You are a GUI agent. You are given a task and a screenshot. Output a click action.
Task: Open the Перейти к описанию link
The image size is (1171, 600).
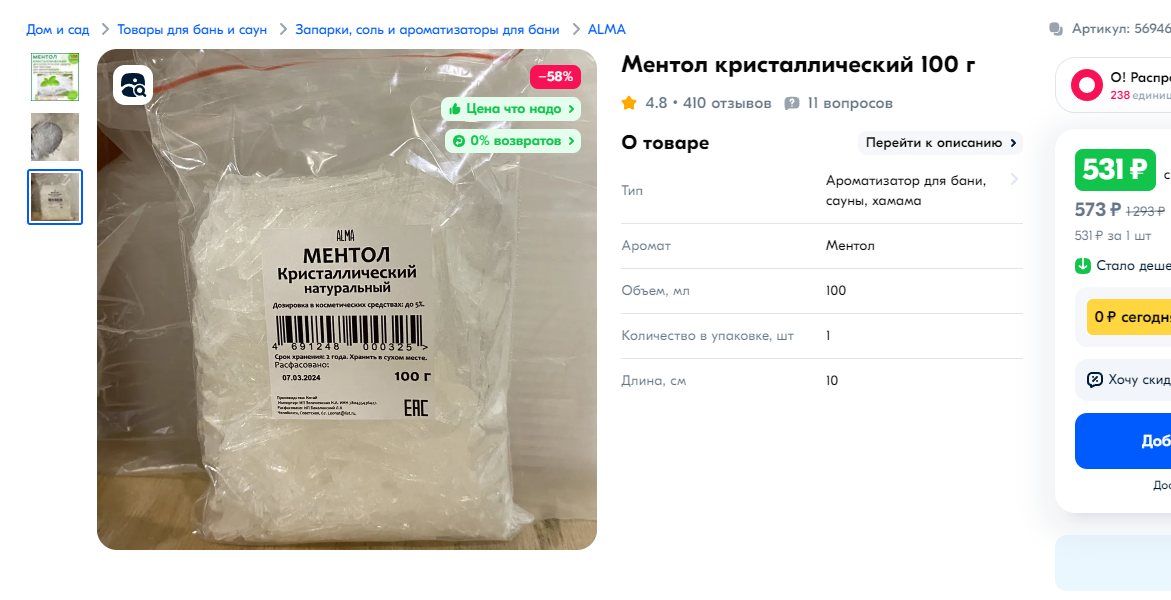(x=940, y=143)
